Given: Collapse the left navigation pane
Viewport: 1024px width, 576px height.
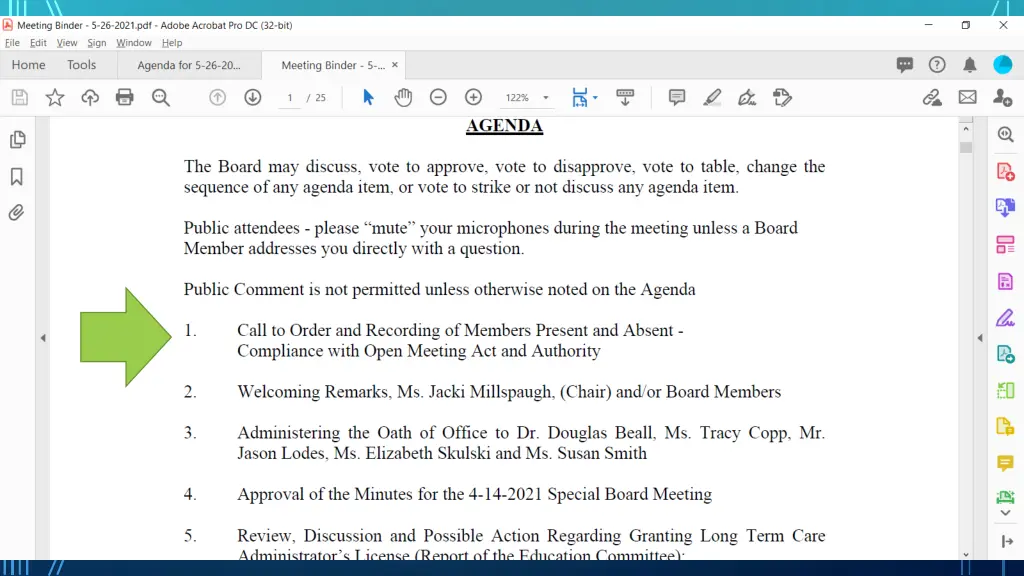Looking at the screenshot, I should tap(43, 338).
